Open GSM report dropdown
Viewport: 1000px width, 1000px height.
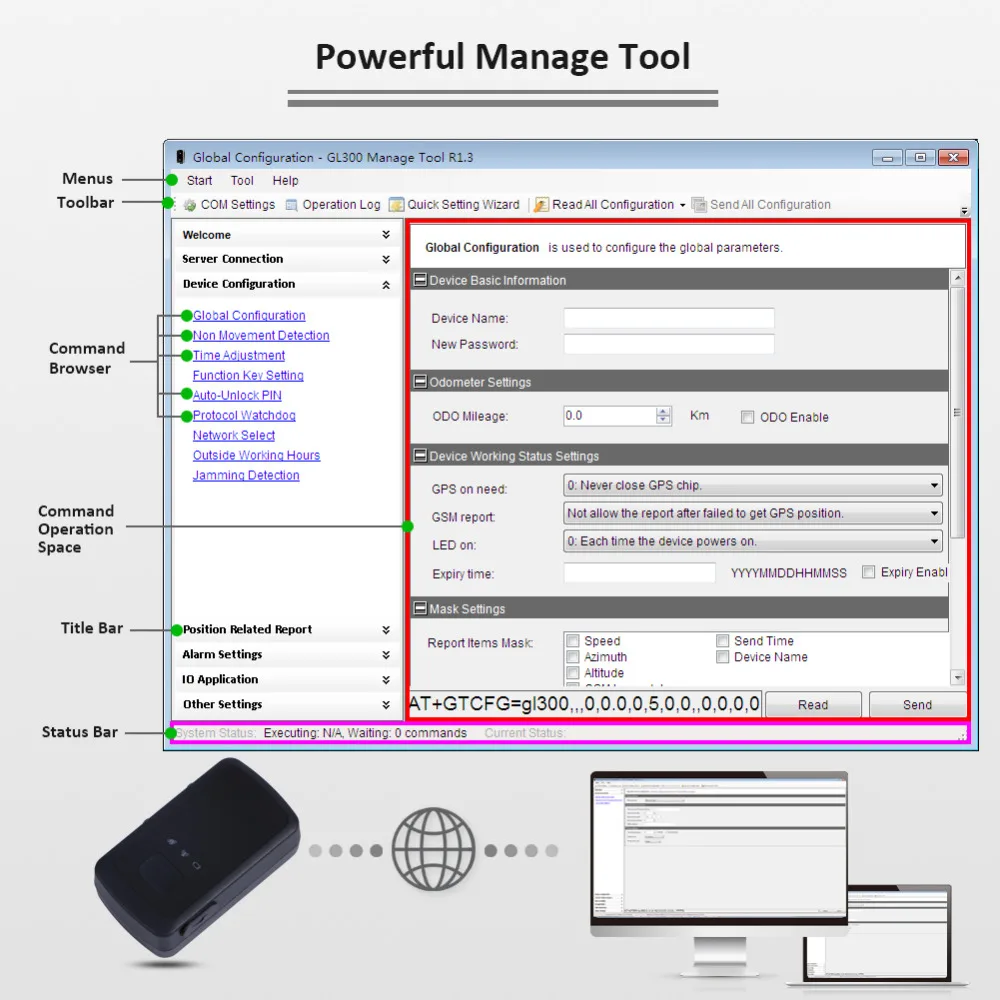(753, 513)
